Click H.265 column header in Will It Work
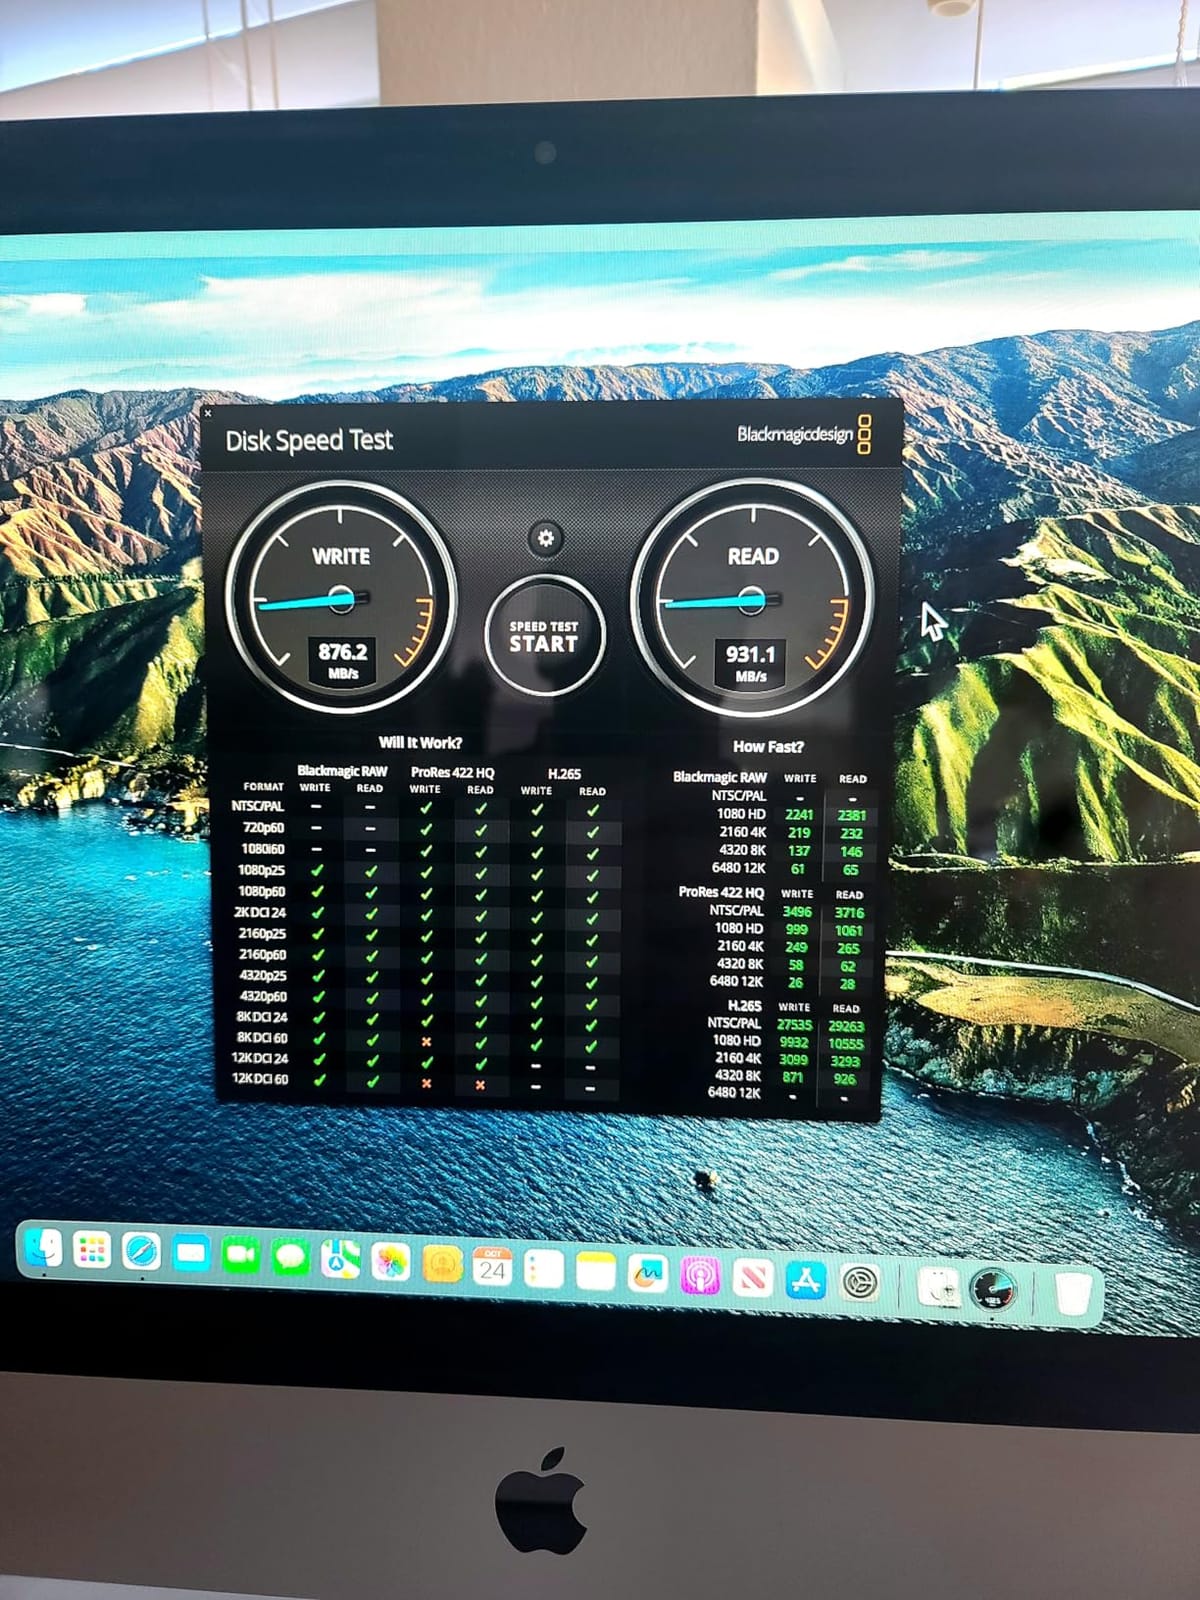 [564, 774]
